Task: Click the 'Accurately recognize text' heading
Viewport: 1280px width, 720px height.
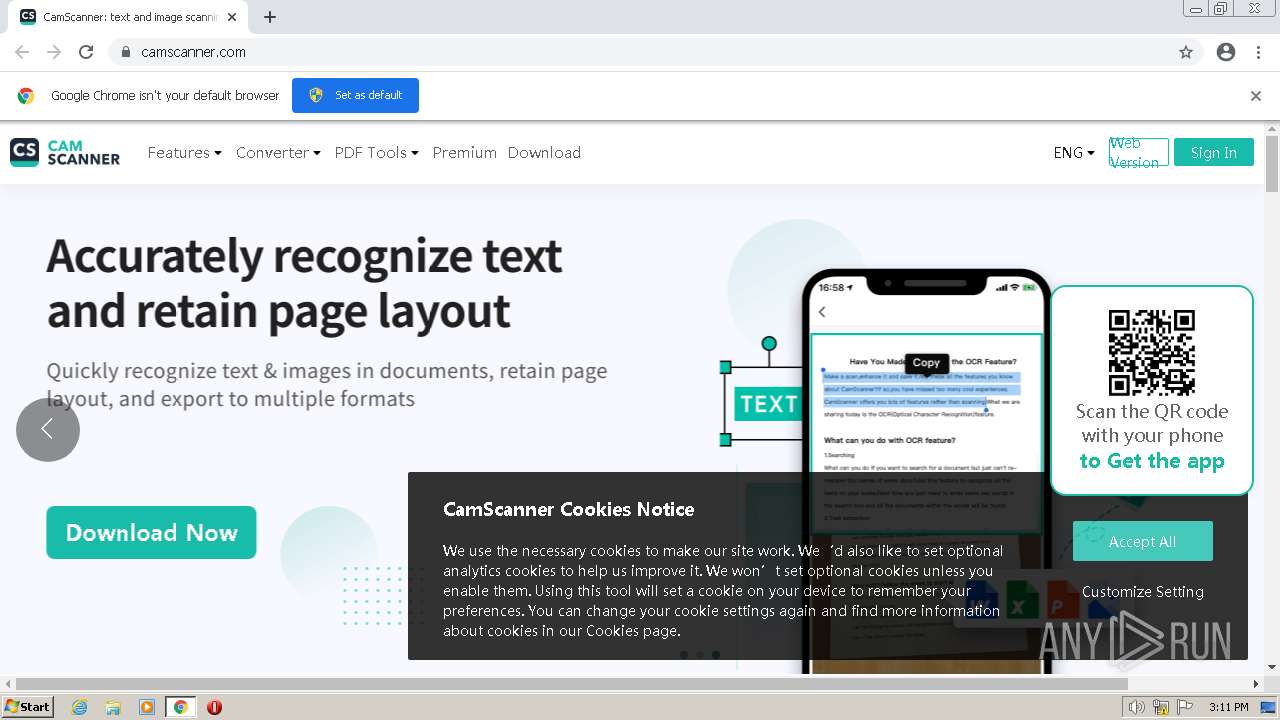Action: click(x=304, y=283)
